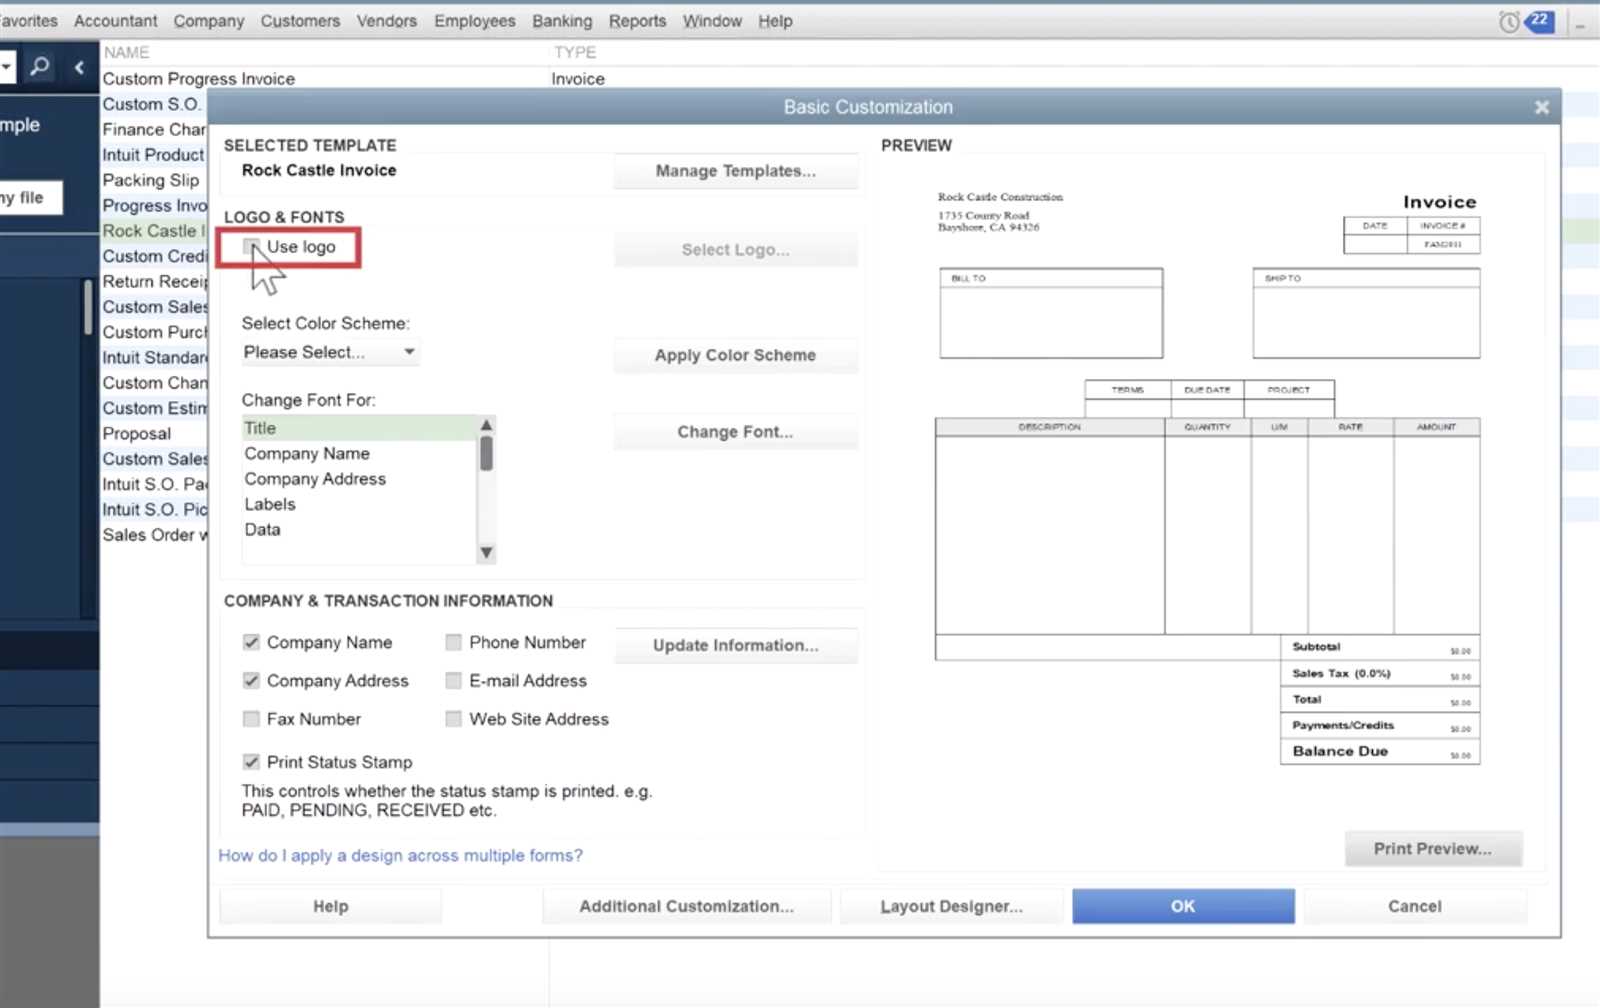
Task: Open the Company menu
Action: pyautogui.click(x=208, y=21)
